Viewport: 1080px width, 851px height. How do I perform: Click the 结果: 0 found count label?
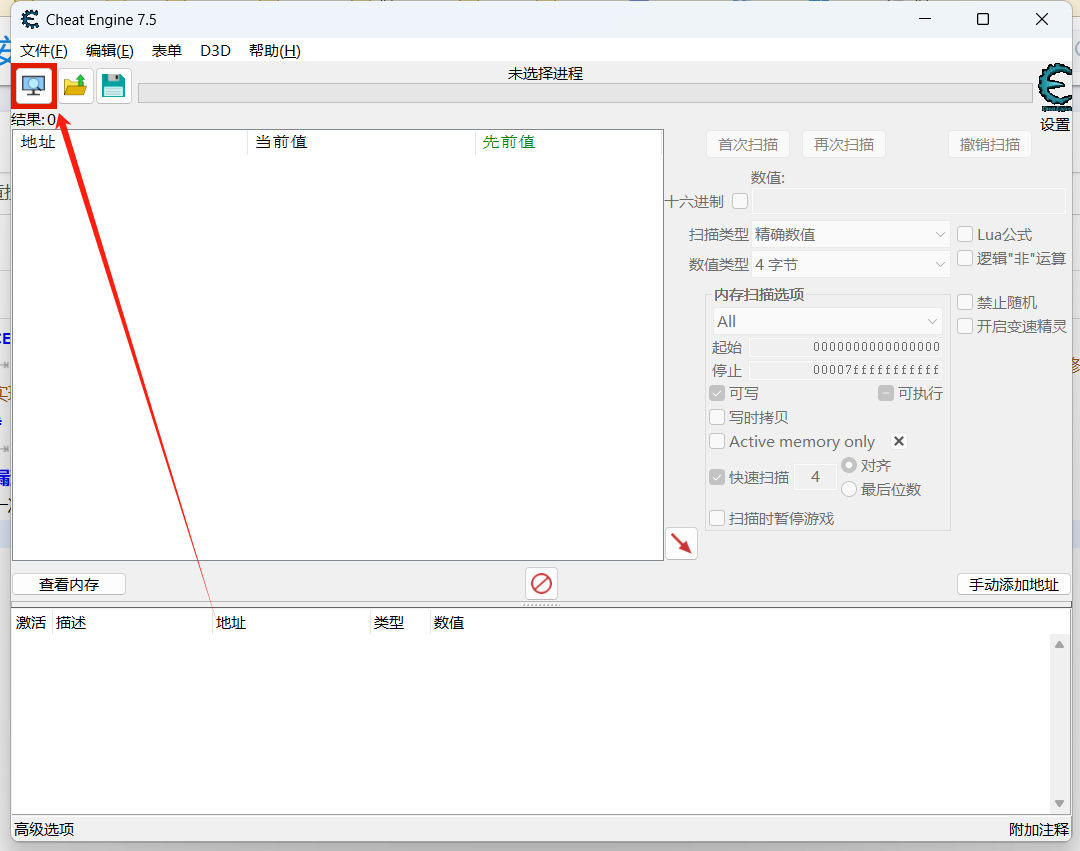33,120
